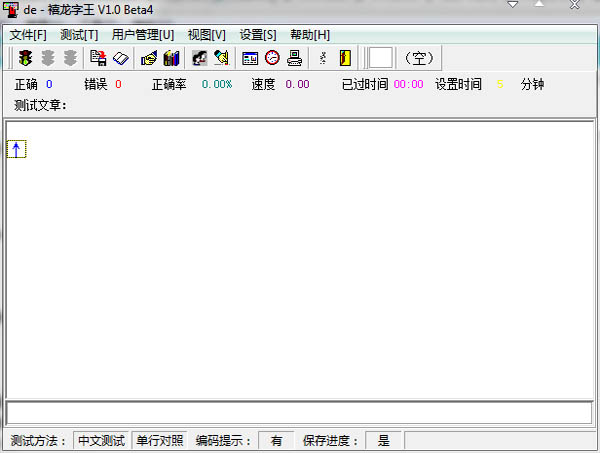The width and height of the screenshot is (600, 453).
Task: Click the 正确率 label
Action: click(x=169, y=84)
